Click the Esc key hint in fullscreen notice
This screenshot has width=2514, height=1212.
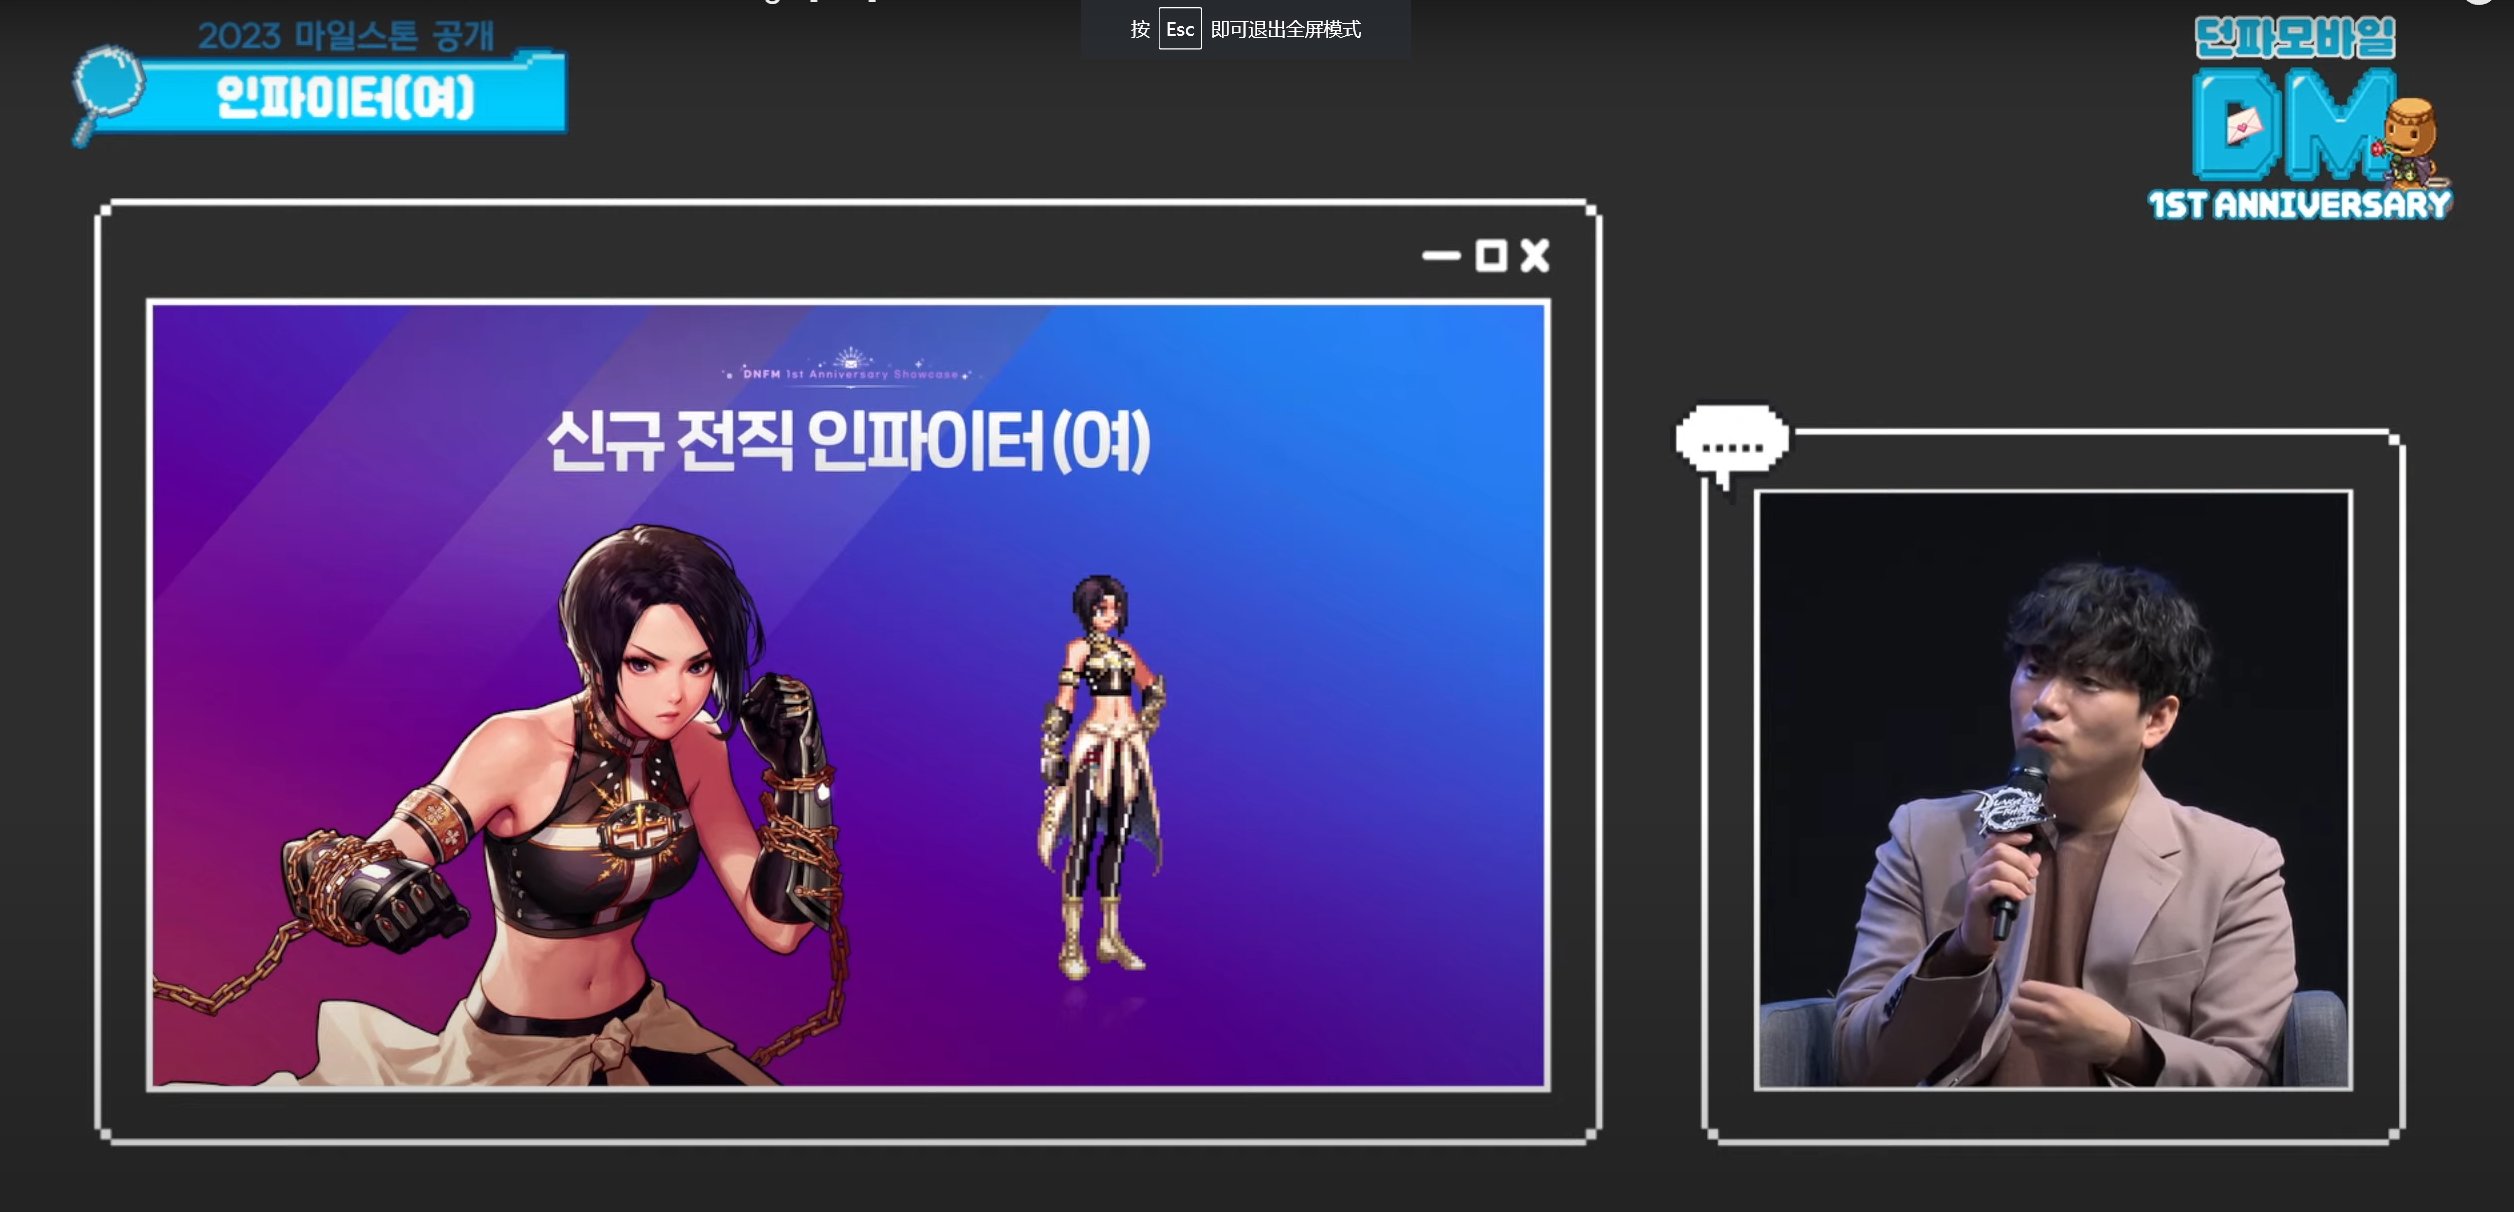(1180, 29)
